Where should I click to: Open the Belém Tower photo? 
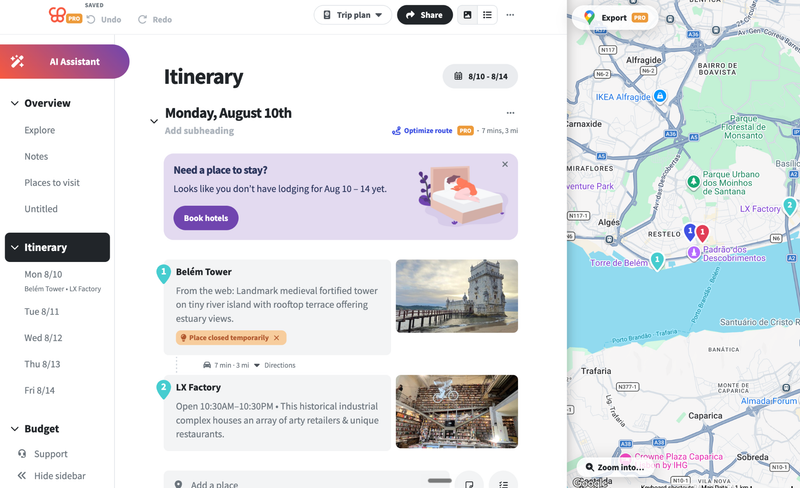click(x=457, y=296)
